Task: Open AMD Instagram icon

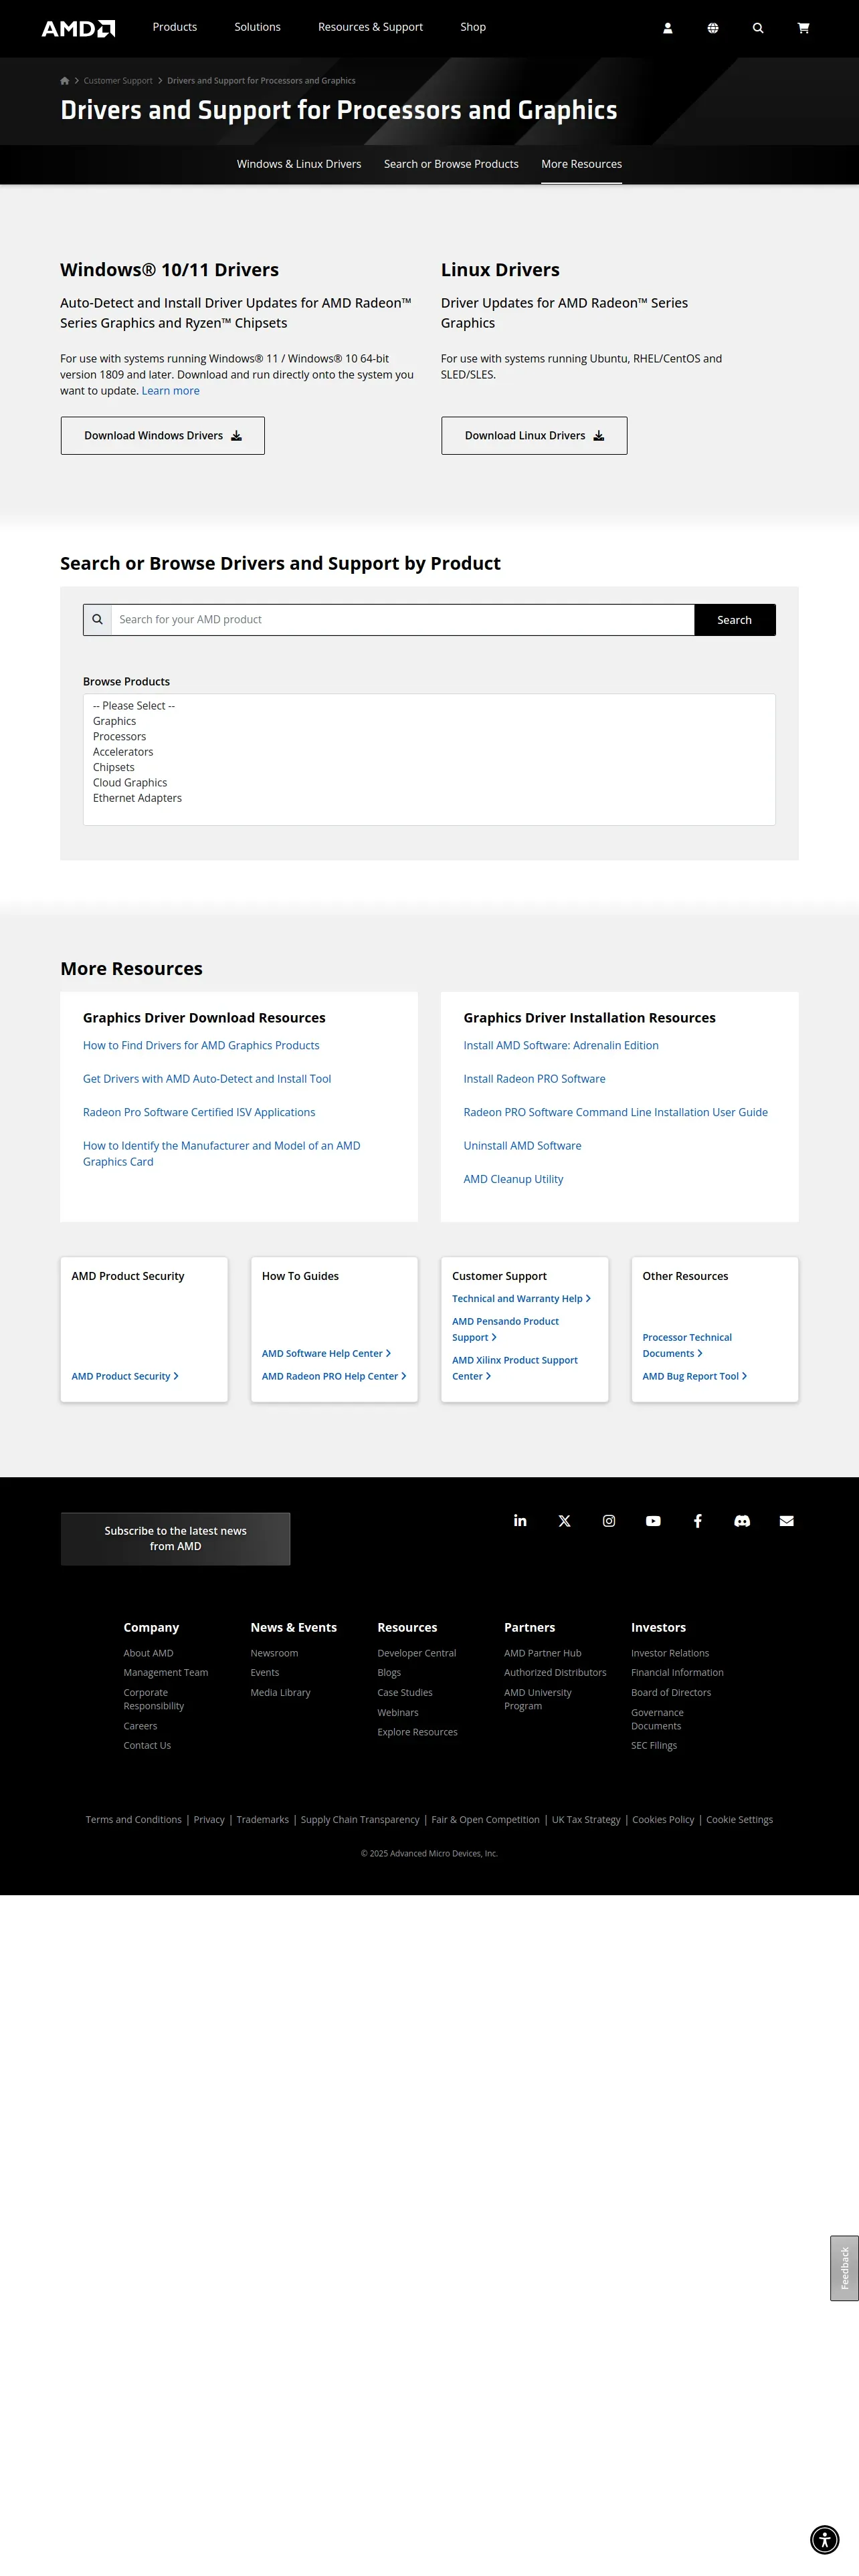Action: tap(609, 1520)
